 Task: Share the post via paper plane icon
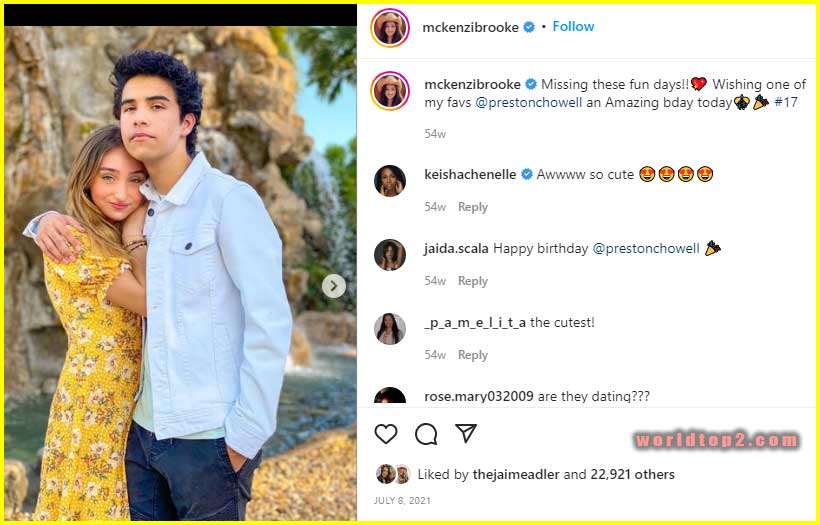click(466, 433)
